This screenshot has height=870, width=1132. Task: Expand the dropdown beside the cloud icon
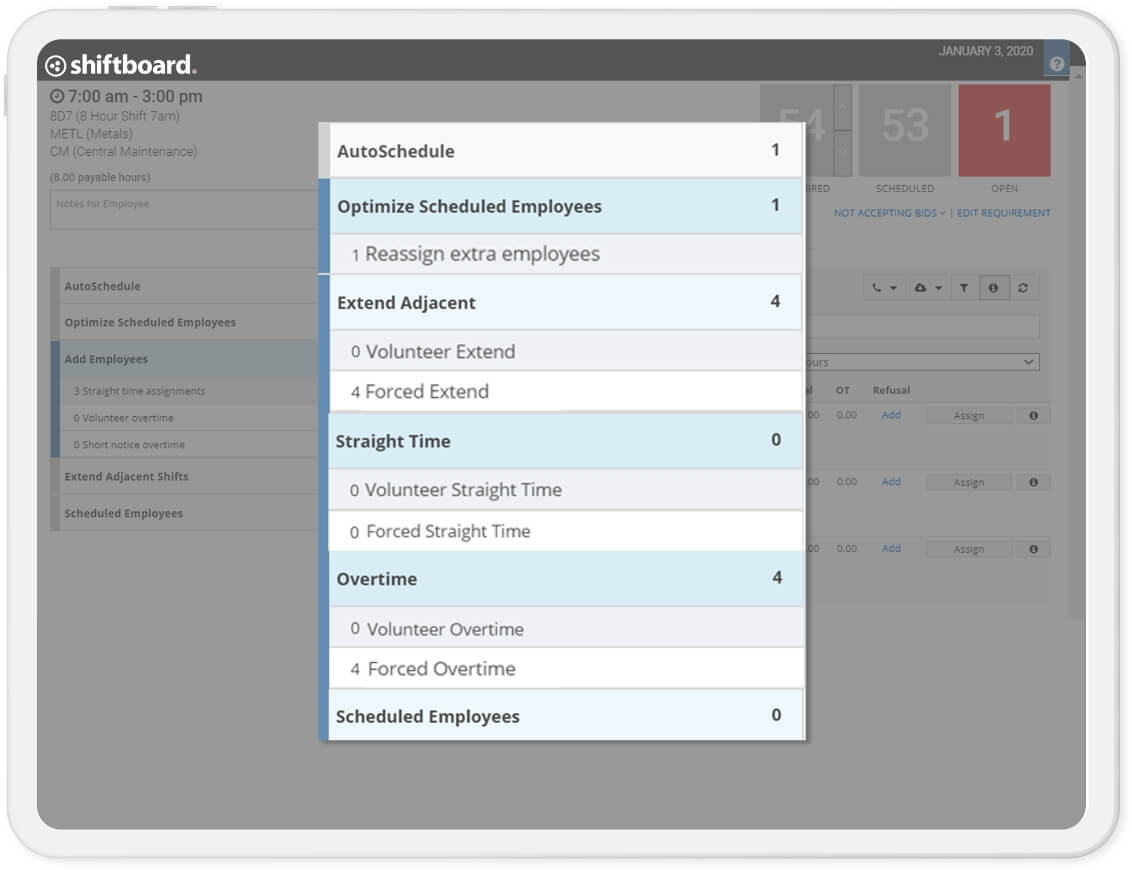point(938,289)
